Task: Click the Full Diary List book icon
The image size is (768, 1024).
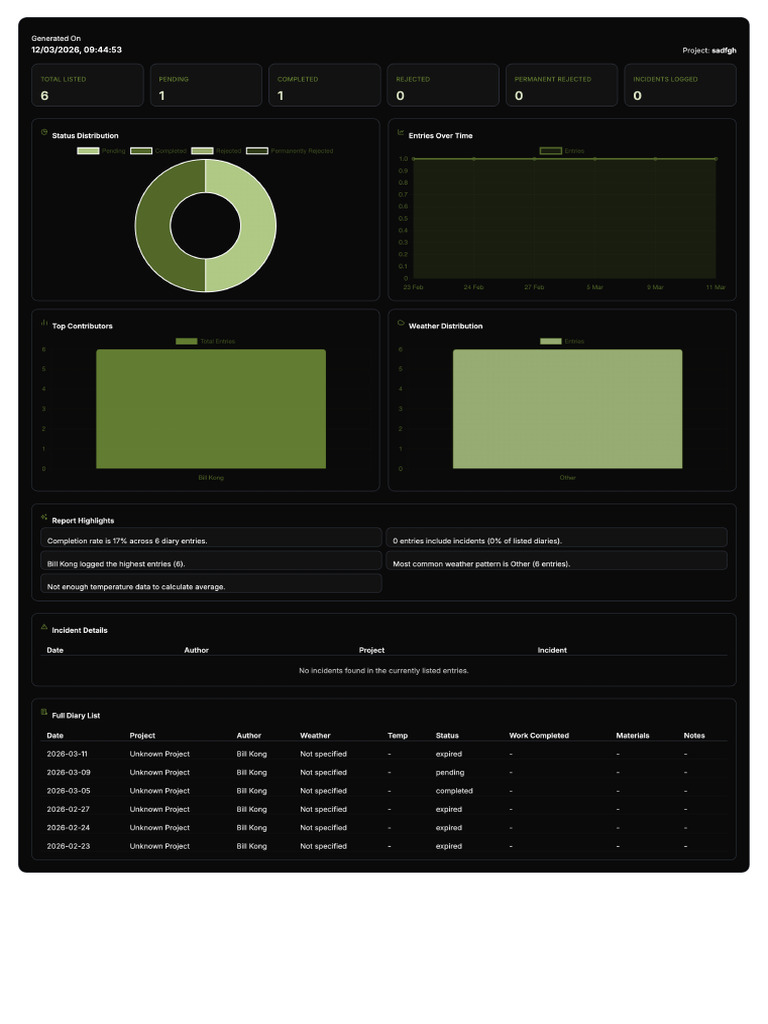Action: coord(44,712)
